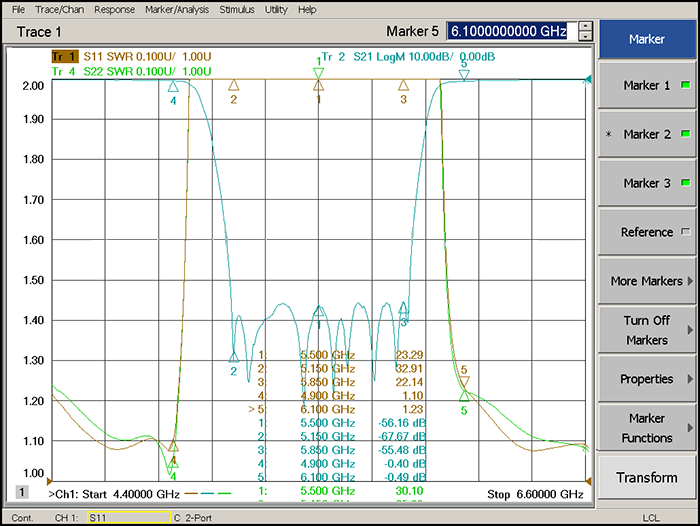Click brown marker 3 triangle at top

coord(404,85)
